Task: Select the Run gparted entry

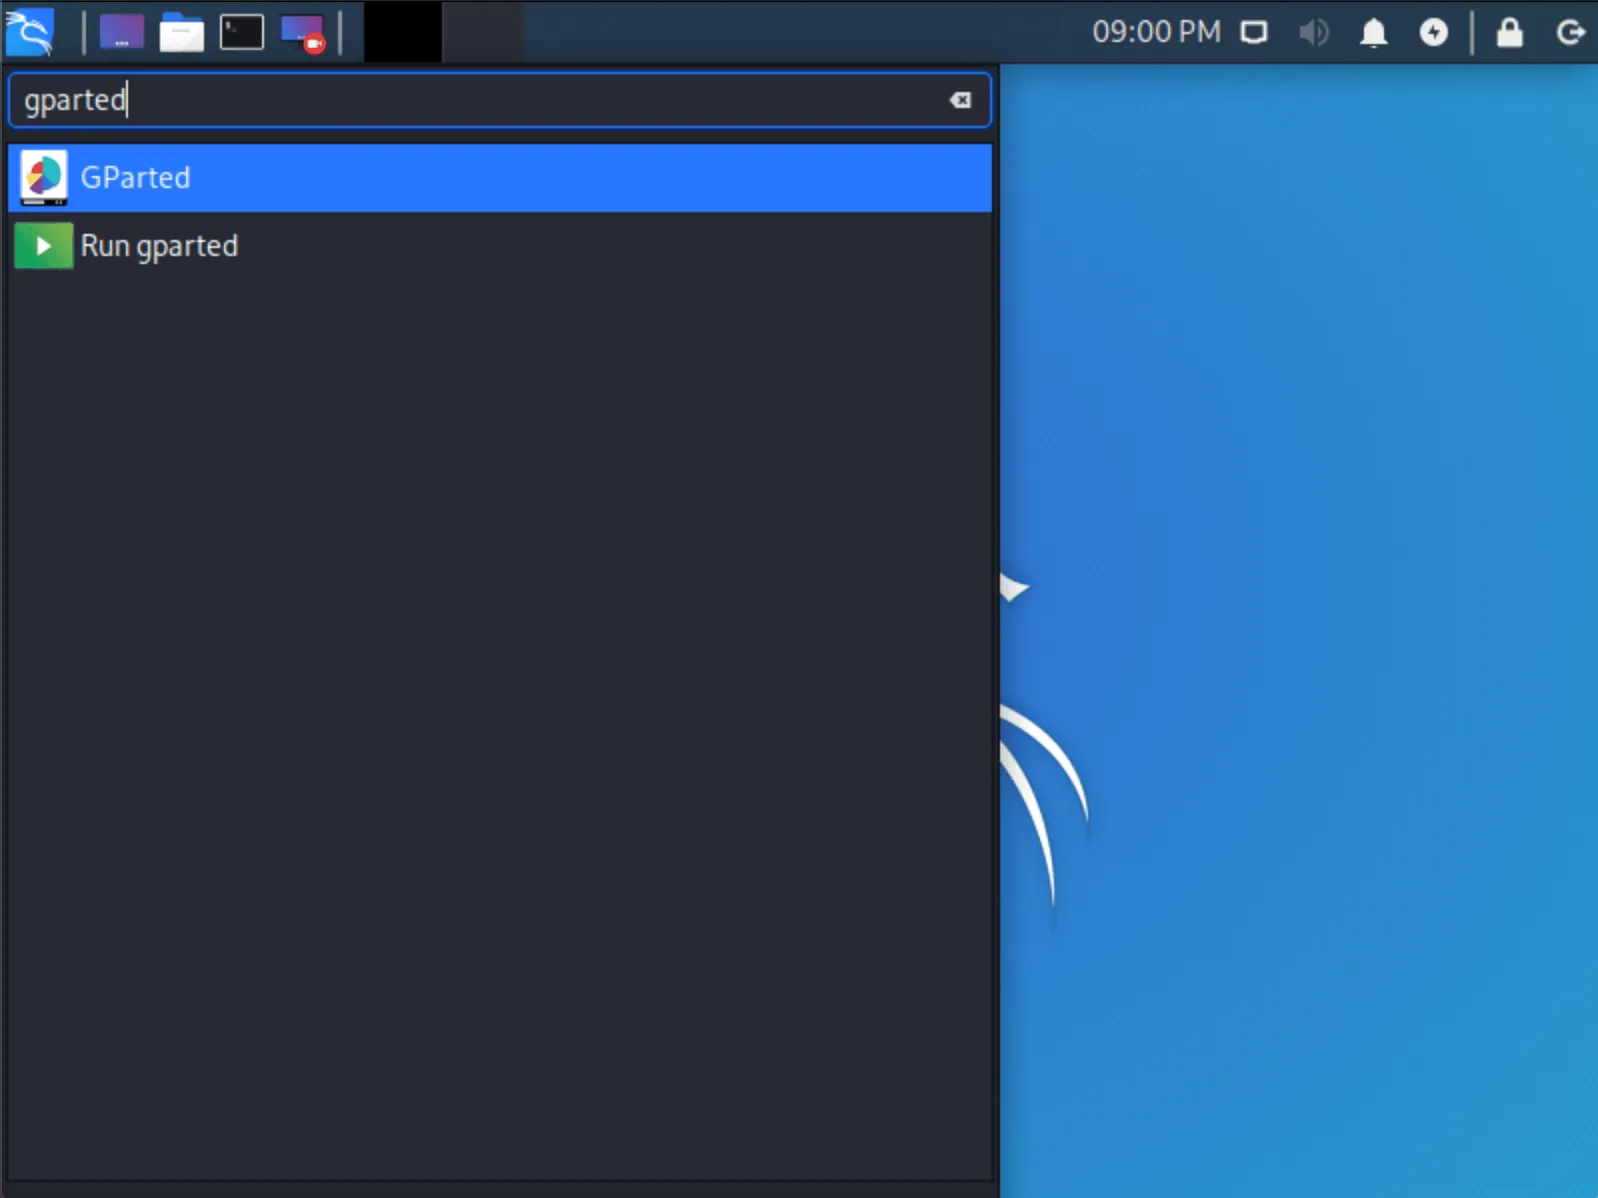Action: tap(500, 246)
